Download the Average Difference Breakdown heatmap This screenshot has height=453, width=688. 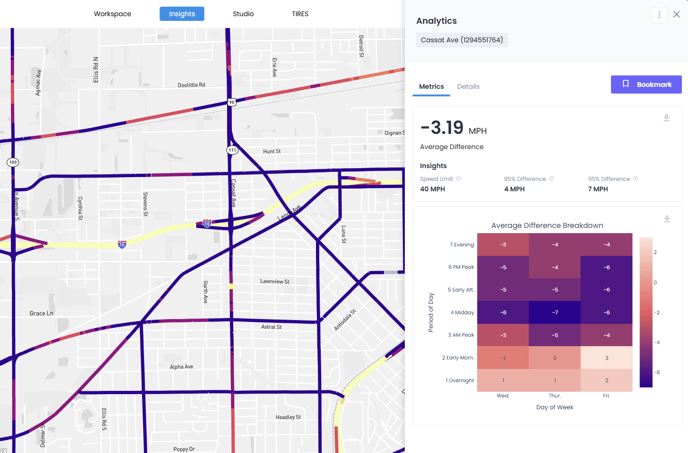point(667,219)
